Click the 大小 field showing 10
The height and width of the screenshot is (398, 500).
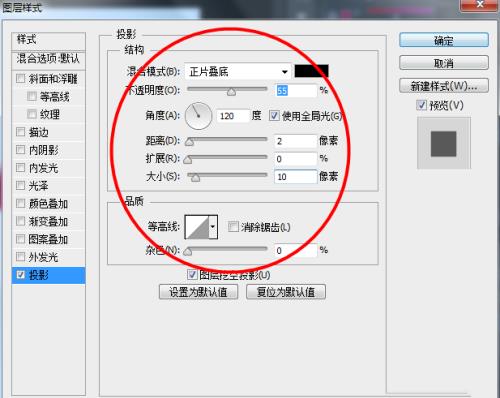pos(295,177)
